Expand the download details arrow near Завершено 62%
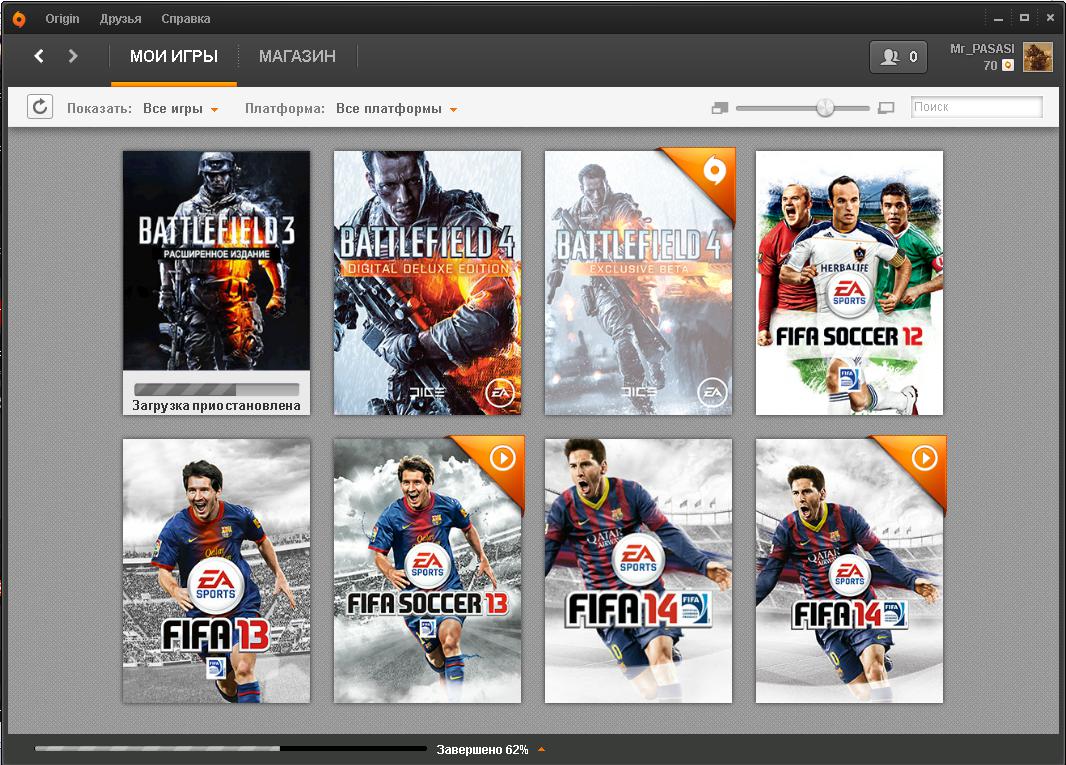This screenshot has height=765, width=1066. (541, 749)
